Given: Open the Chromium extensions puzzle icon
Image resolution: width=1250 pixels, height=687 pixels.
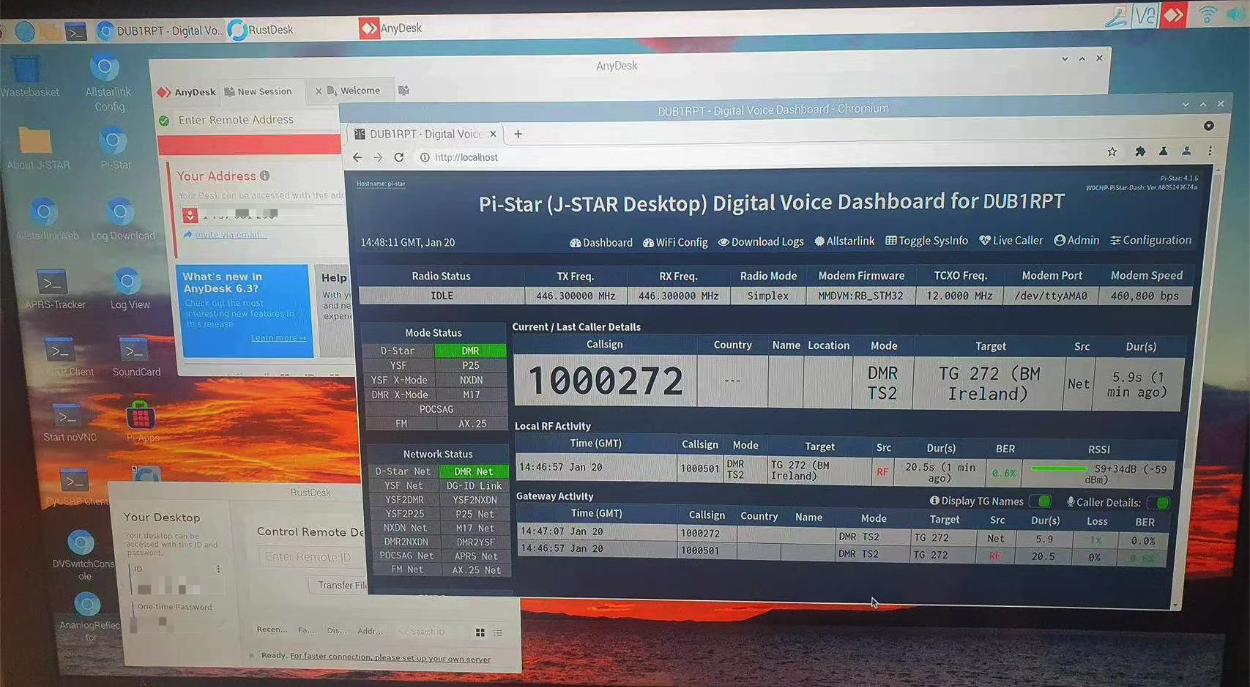Looking at the screenshot, I should 1140,152.
